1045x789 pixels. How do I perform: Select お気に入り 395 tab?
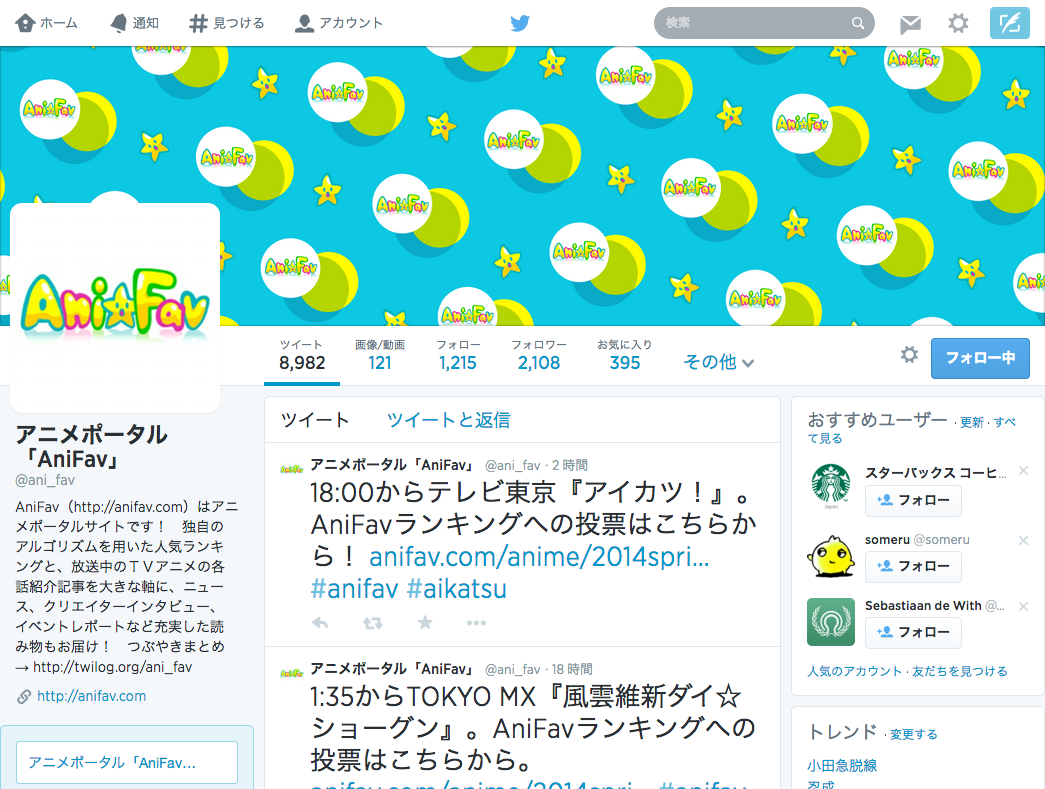624,355
